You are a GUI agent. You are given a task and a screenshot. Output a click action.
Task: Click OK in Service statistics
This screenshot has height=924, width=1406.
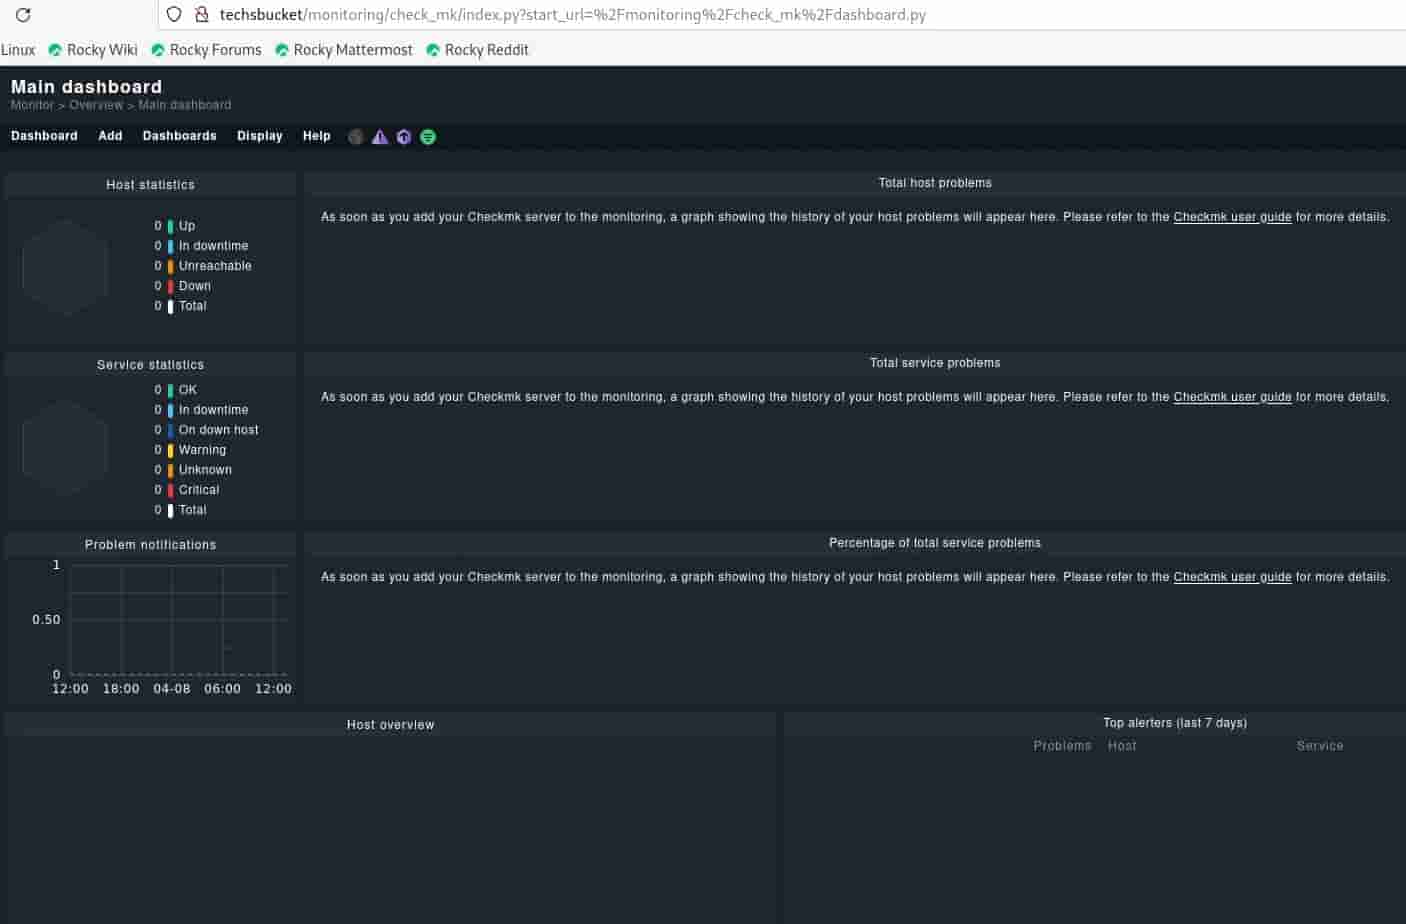(x=187, y=390)
